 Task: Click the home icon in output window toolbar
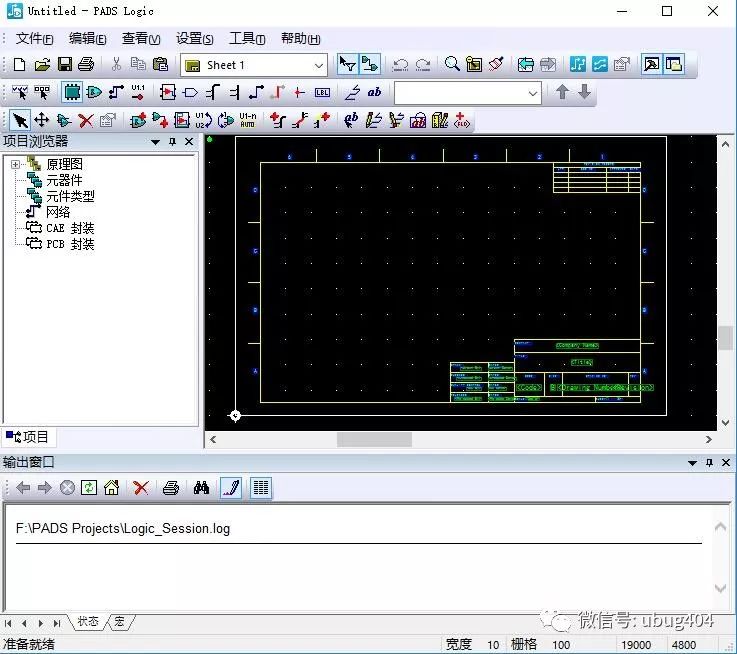click(x=111, y=488)
